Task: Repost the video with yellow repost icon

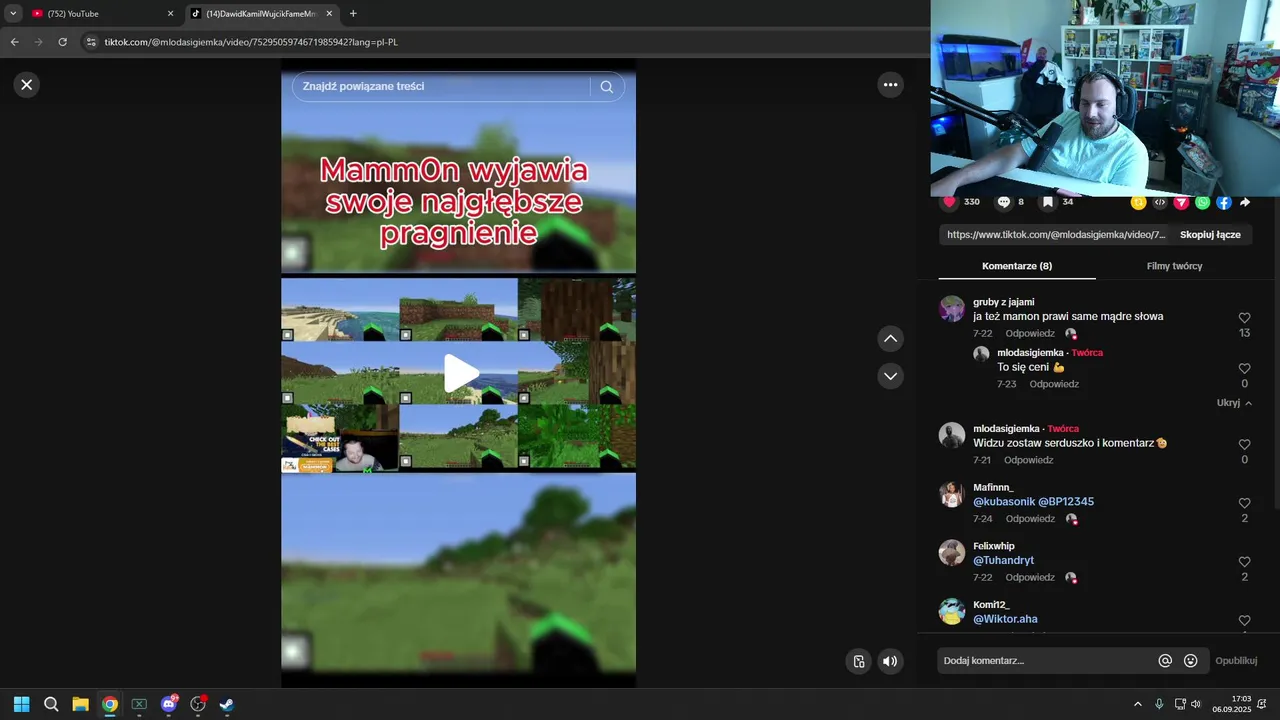Action: pyautogui.click(x=1138, y=202)
